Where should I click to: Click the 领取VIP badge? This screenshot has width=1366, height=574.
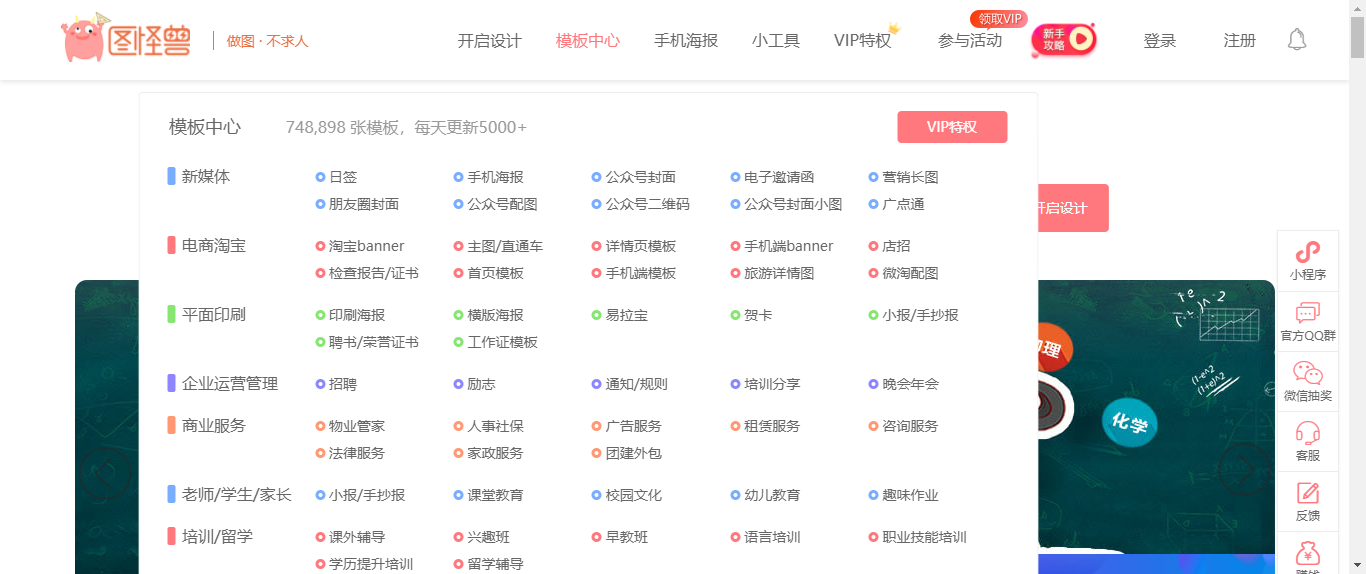pyautogui.click(x=999, y=19)
